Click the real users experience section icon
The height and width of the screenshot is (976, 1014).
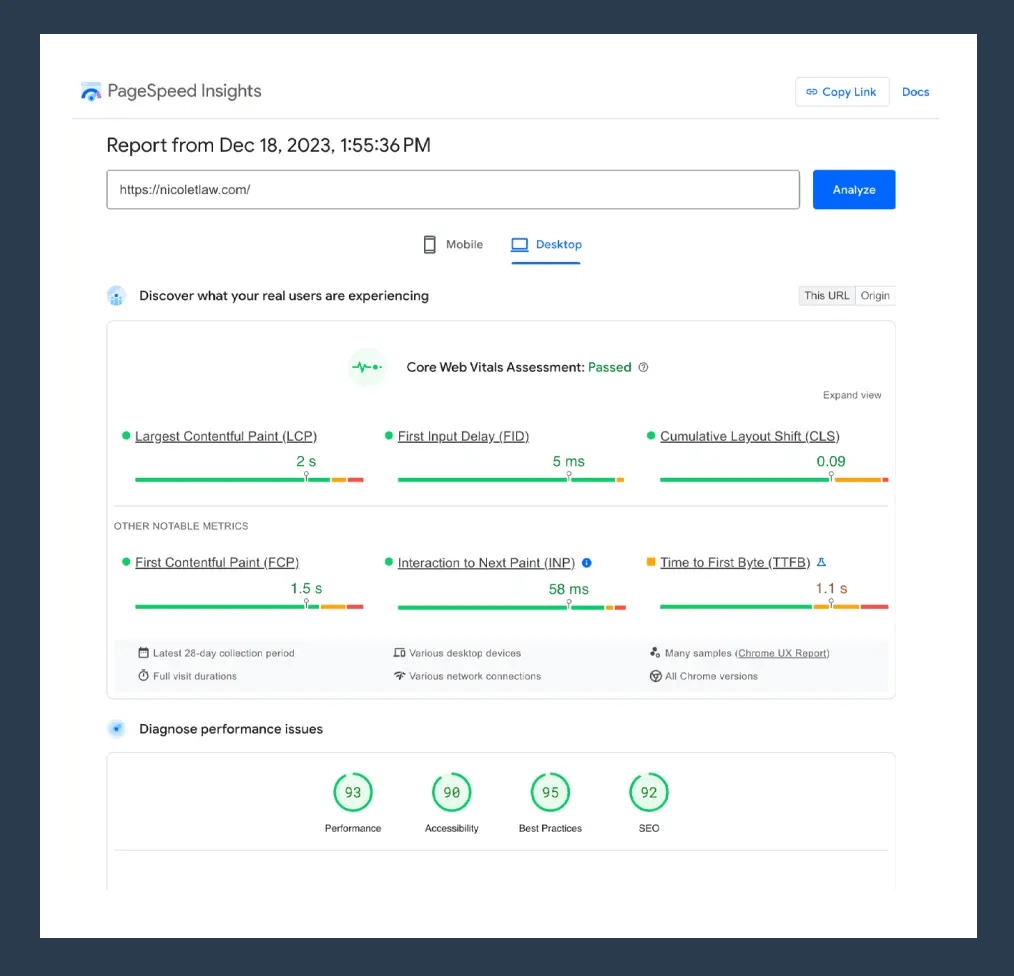116,296
